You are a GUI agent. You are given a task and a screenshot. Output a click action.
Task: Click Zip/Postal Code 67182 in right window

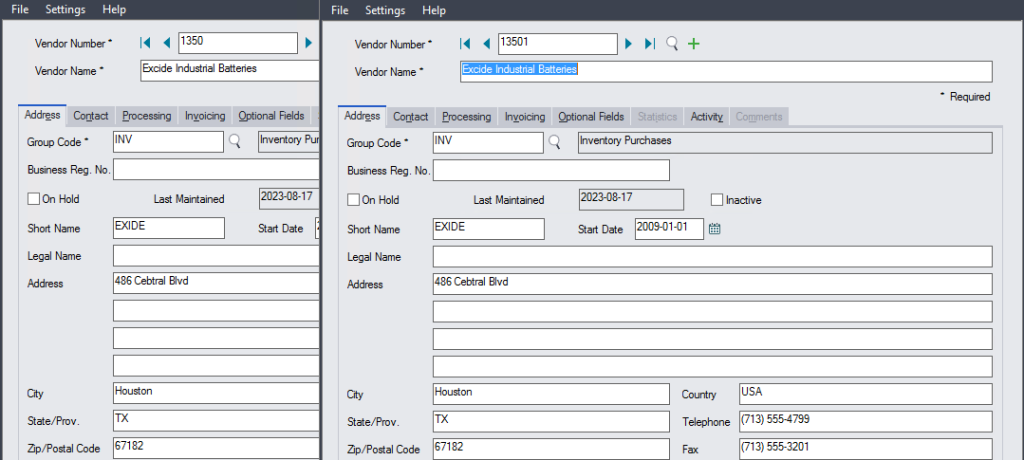click(x=551, y=449)
